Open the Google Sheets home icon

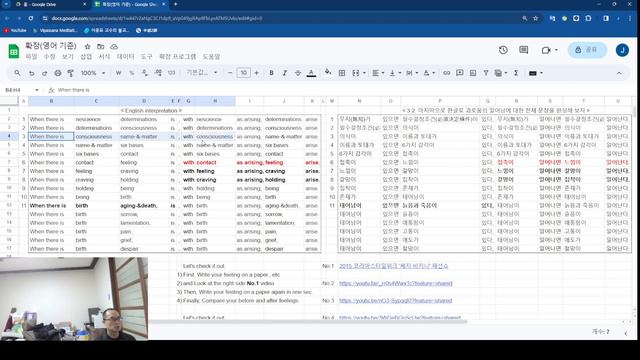pos(13,51)
